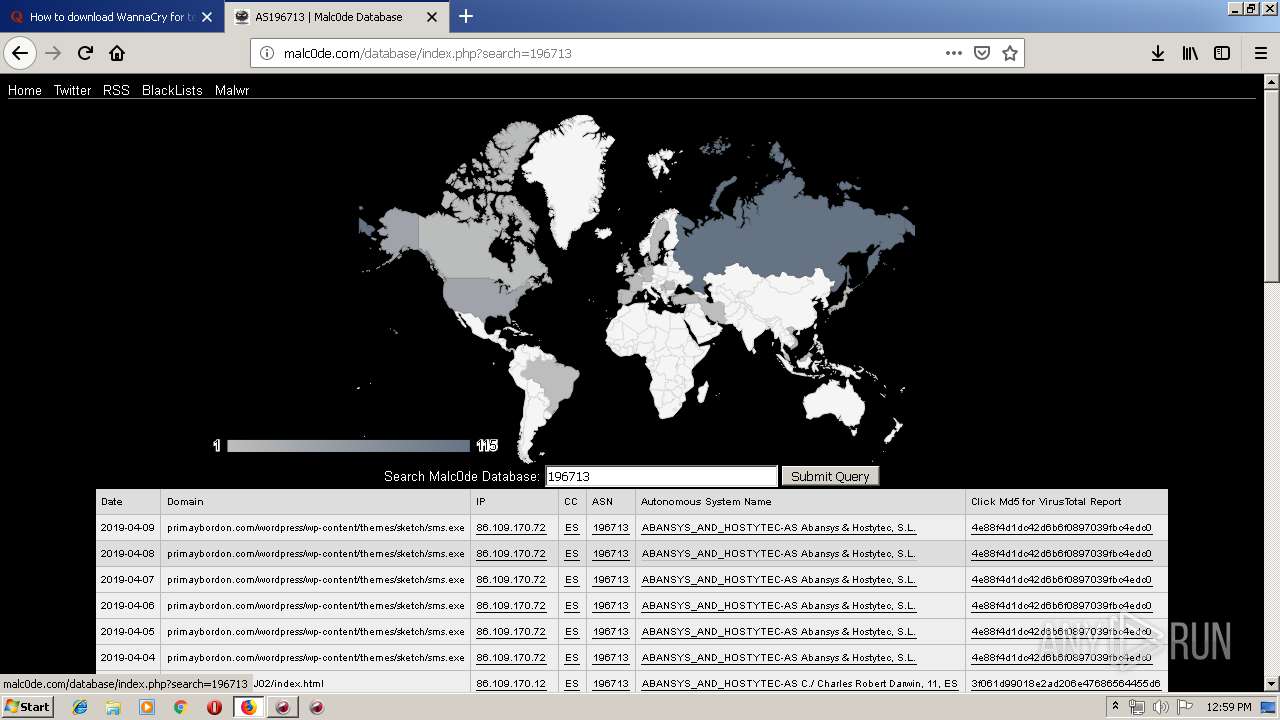Click the taskbar clock showing 12:59 PM

coord(1229,707)
